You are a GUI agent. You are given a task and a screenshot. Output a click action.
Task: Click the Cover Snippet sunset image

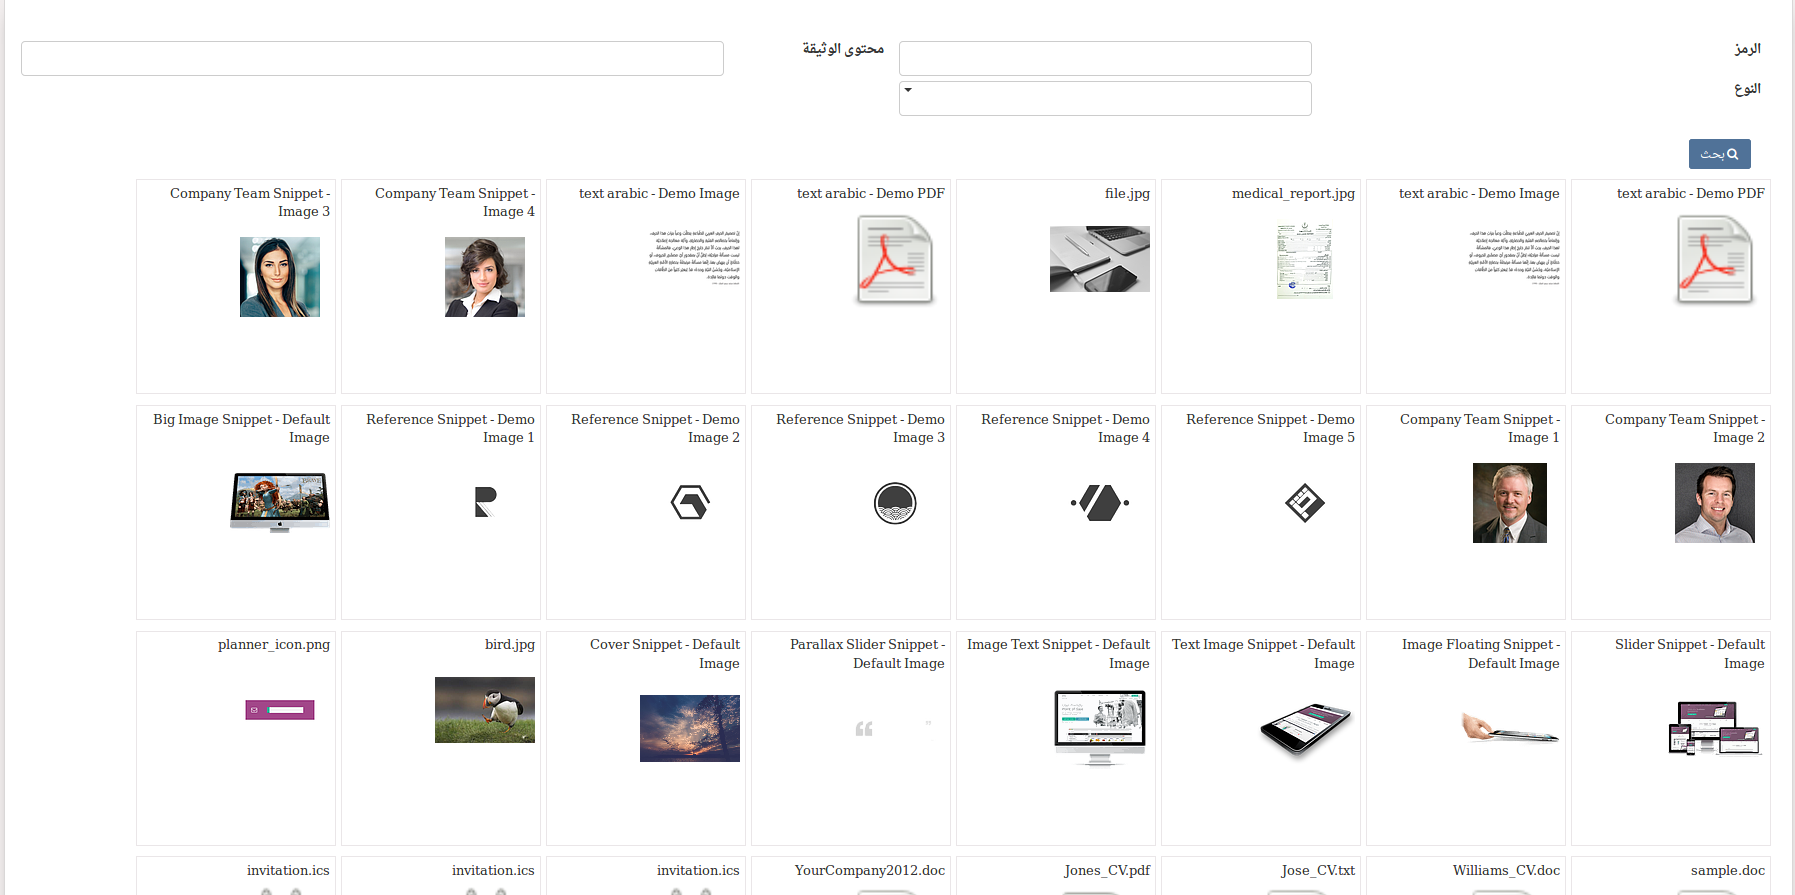tap(690, 728)
